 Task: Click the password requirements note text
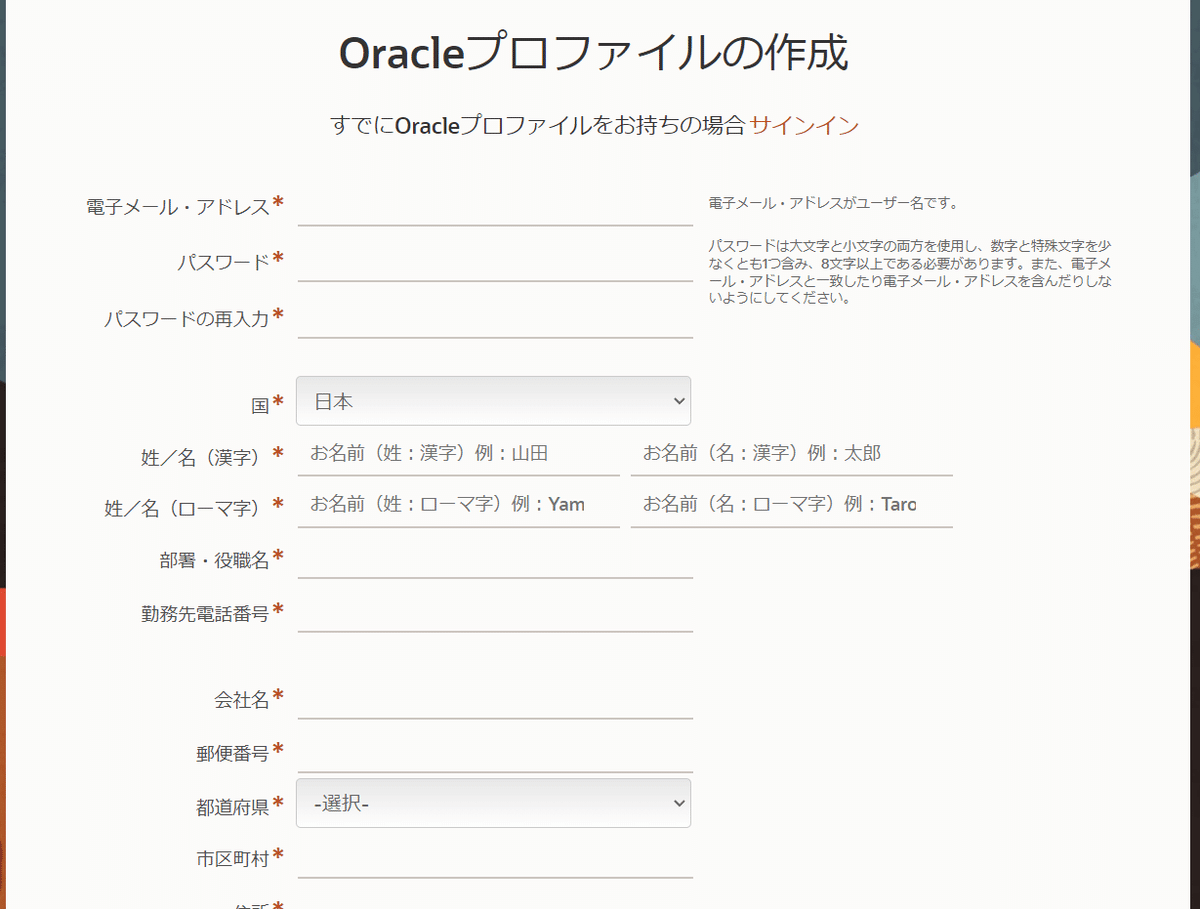click(x=910, y=271)
